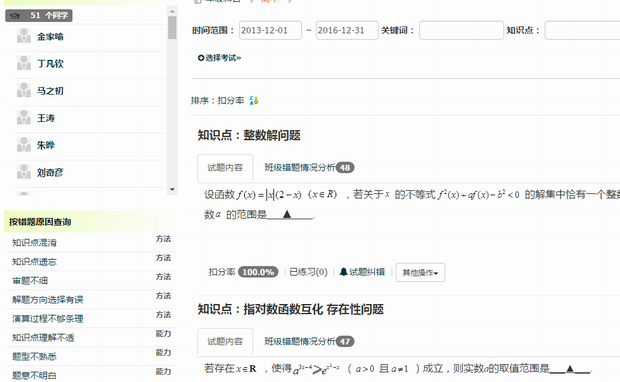
Task: Click the 关键词 input field
Action: coord(461,30)
